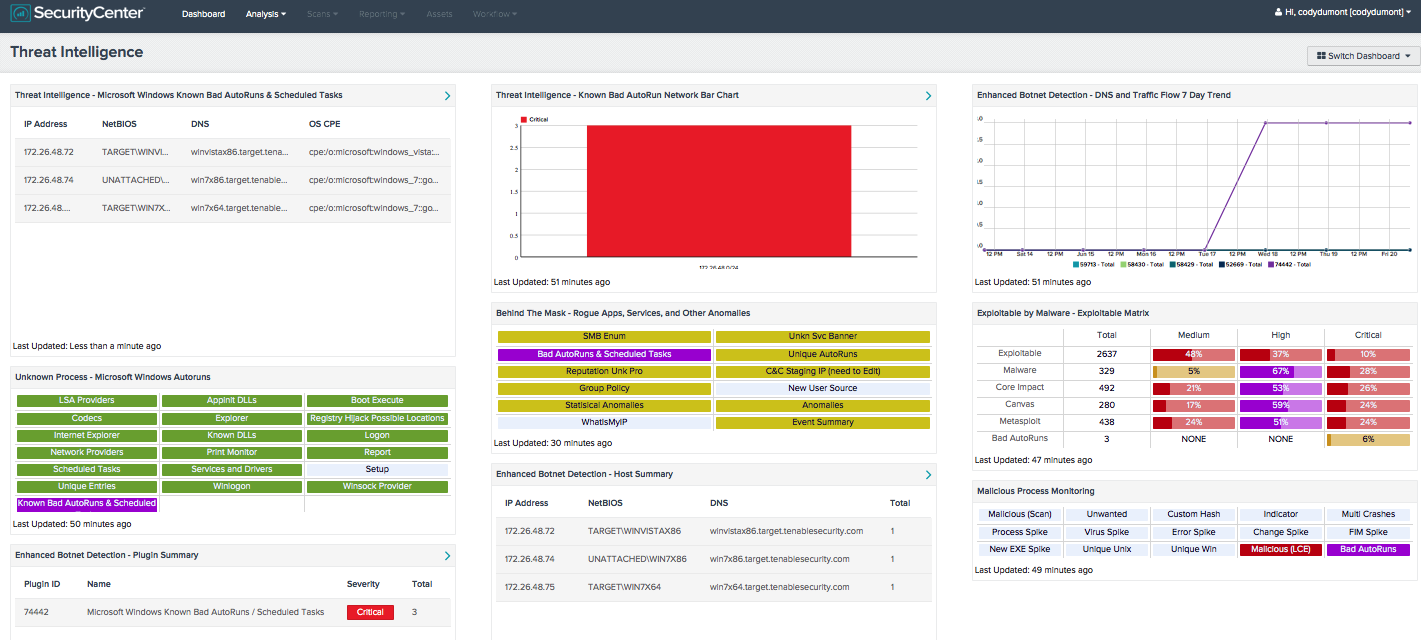The width and height of the screenshot is (1421, 640).
Task: Click the Network Providers indicator
Action: [x=87, y=452]
